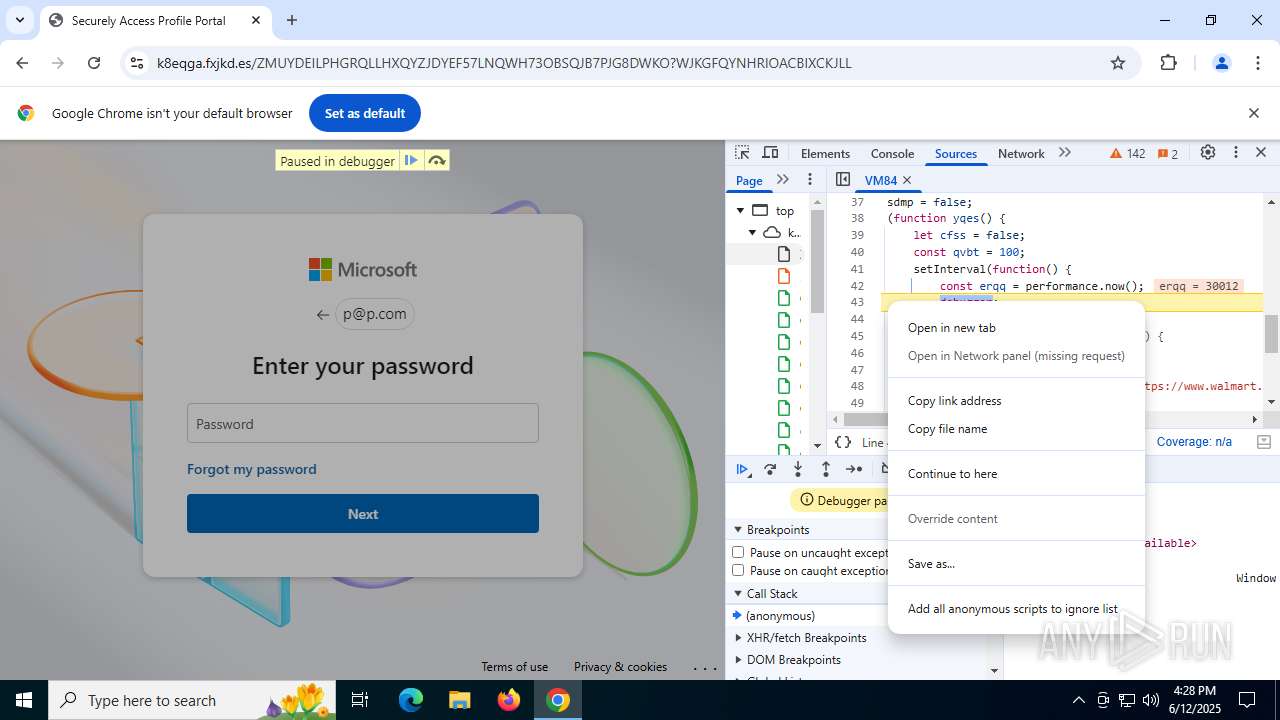Viewport: 1280px width, 720px height.
Task: Open Firefox from taskbar
Action: pyautogui.click(x=509, y=700)
